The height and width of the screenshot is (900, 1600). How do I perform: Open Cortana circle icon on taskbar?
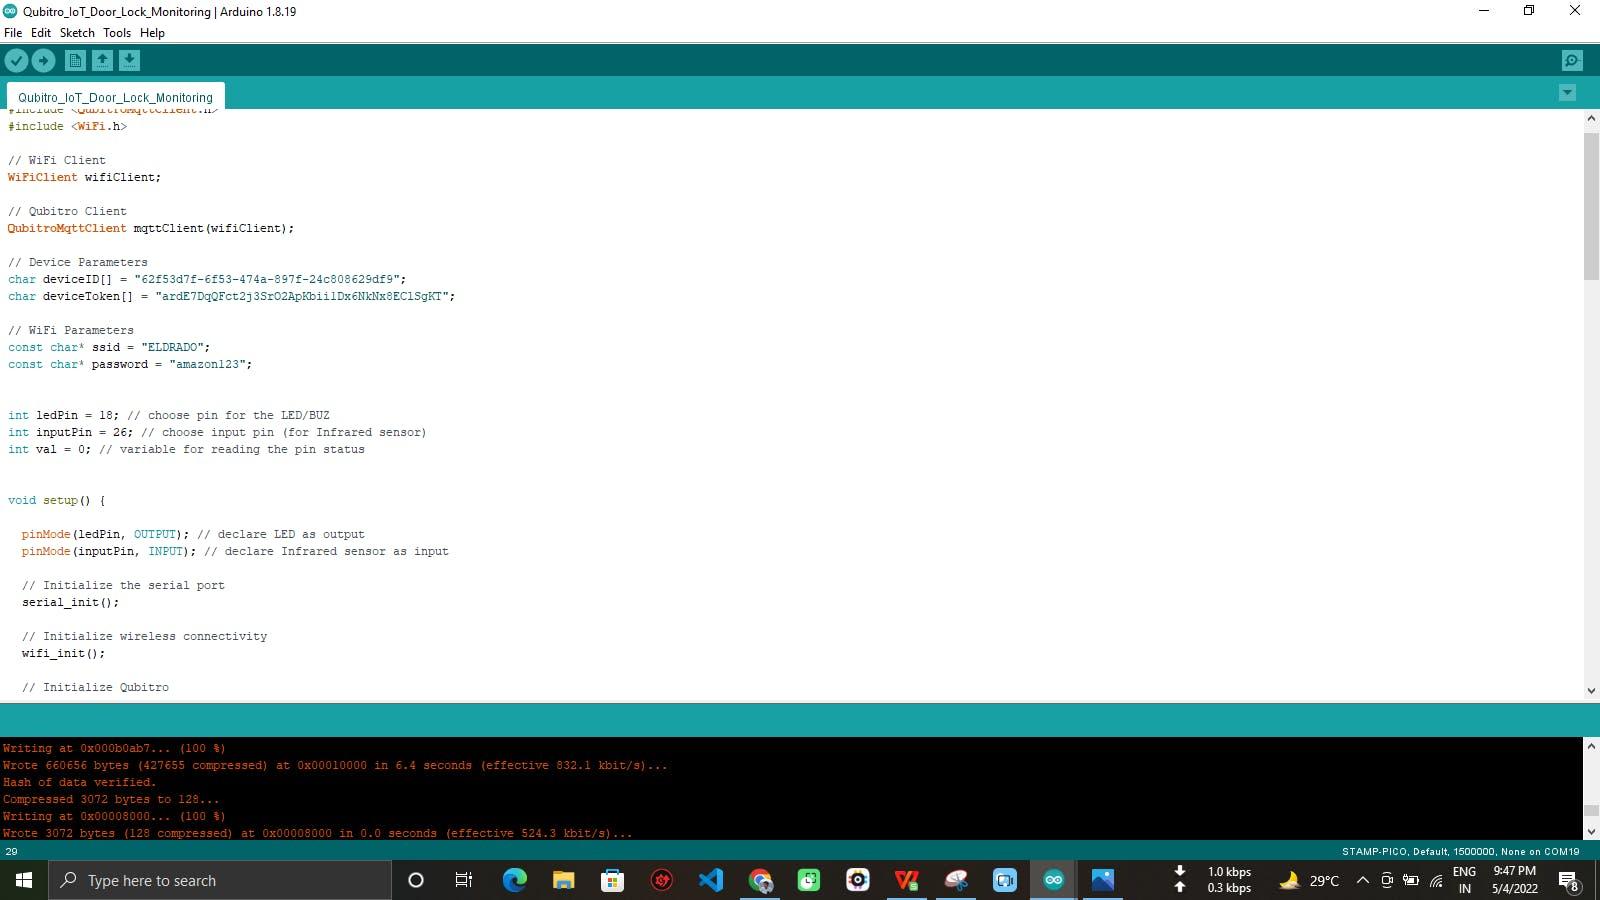click(416, 880)
